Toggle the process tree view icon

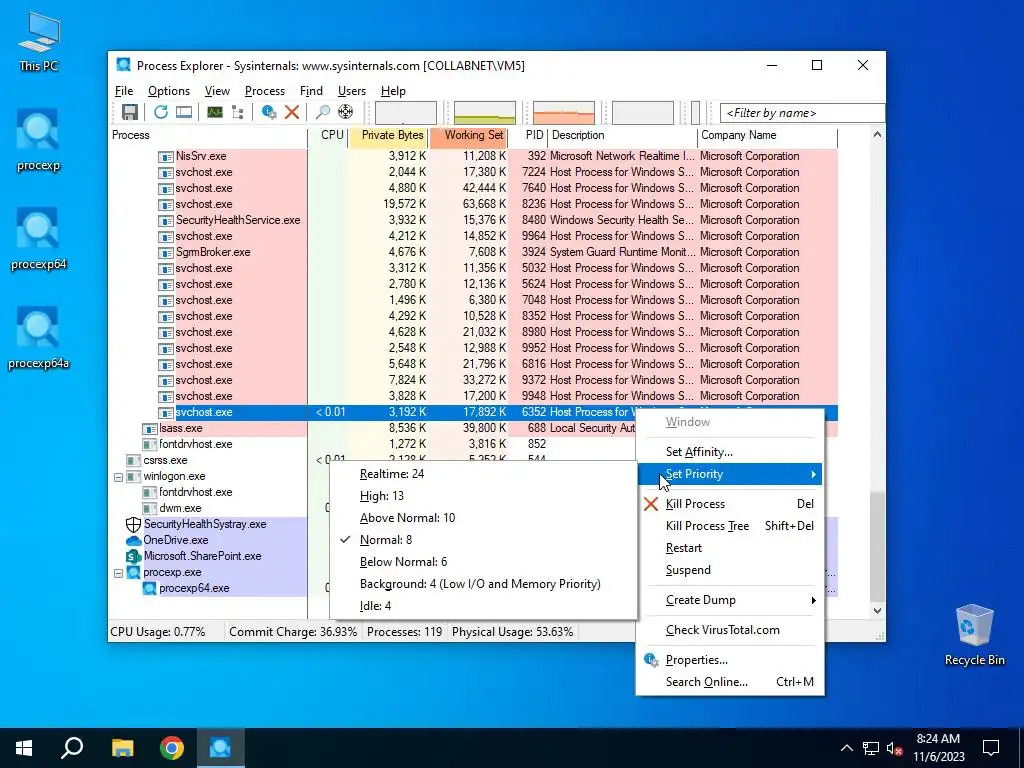pyautogui.click(x=238, y=112)
